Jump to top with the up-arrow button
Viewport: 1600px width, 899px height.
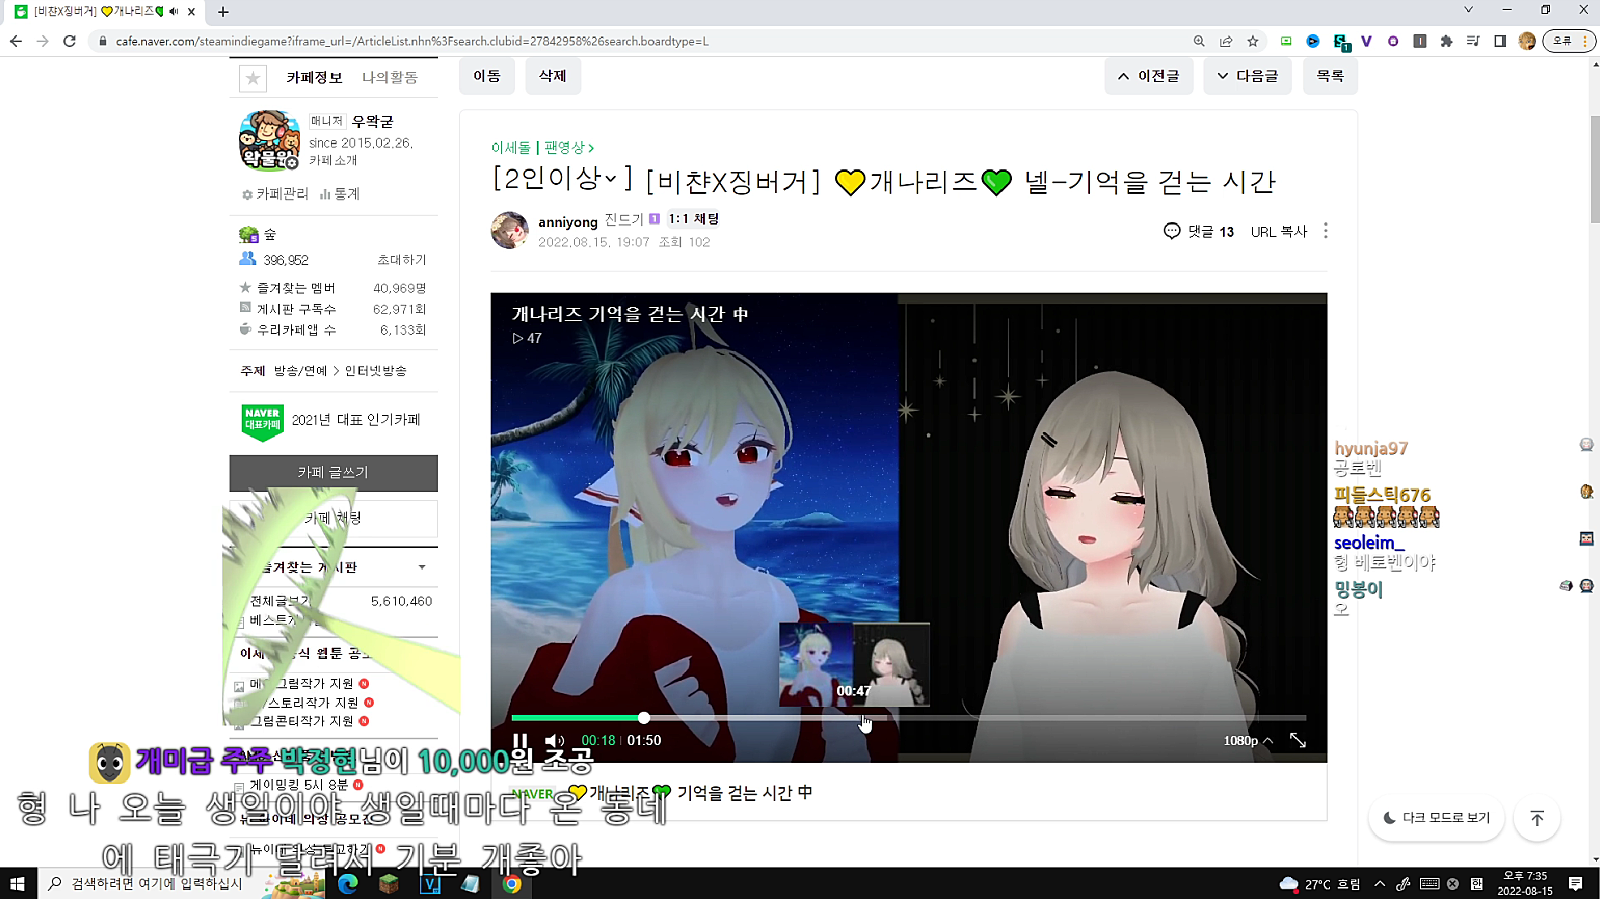click(1537, 819)
